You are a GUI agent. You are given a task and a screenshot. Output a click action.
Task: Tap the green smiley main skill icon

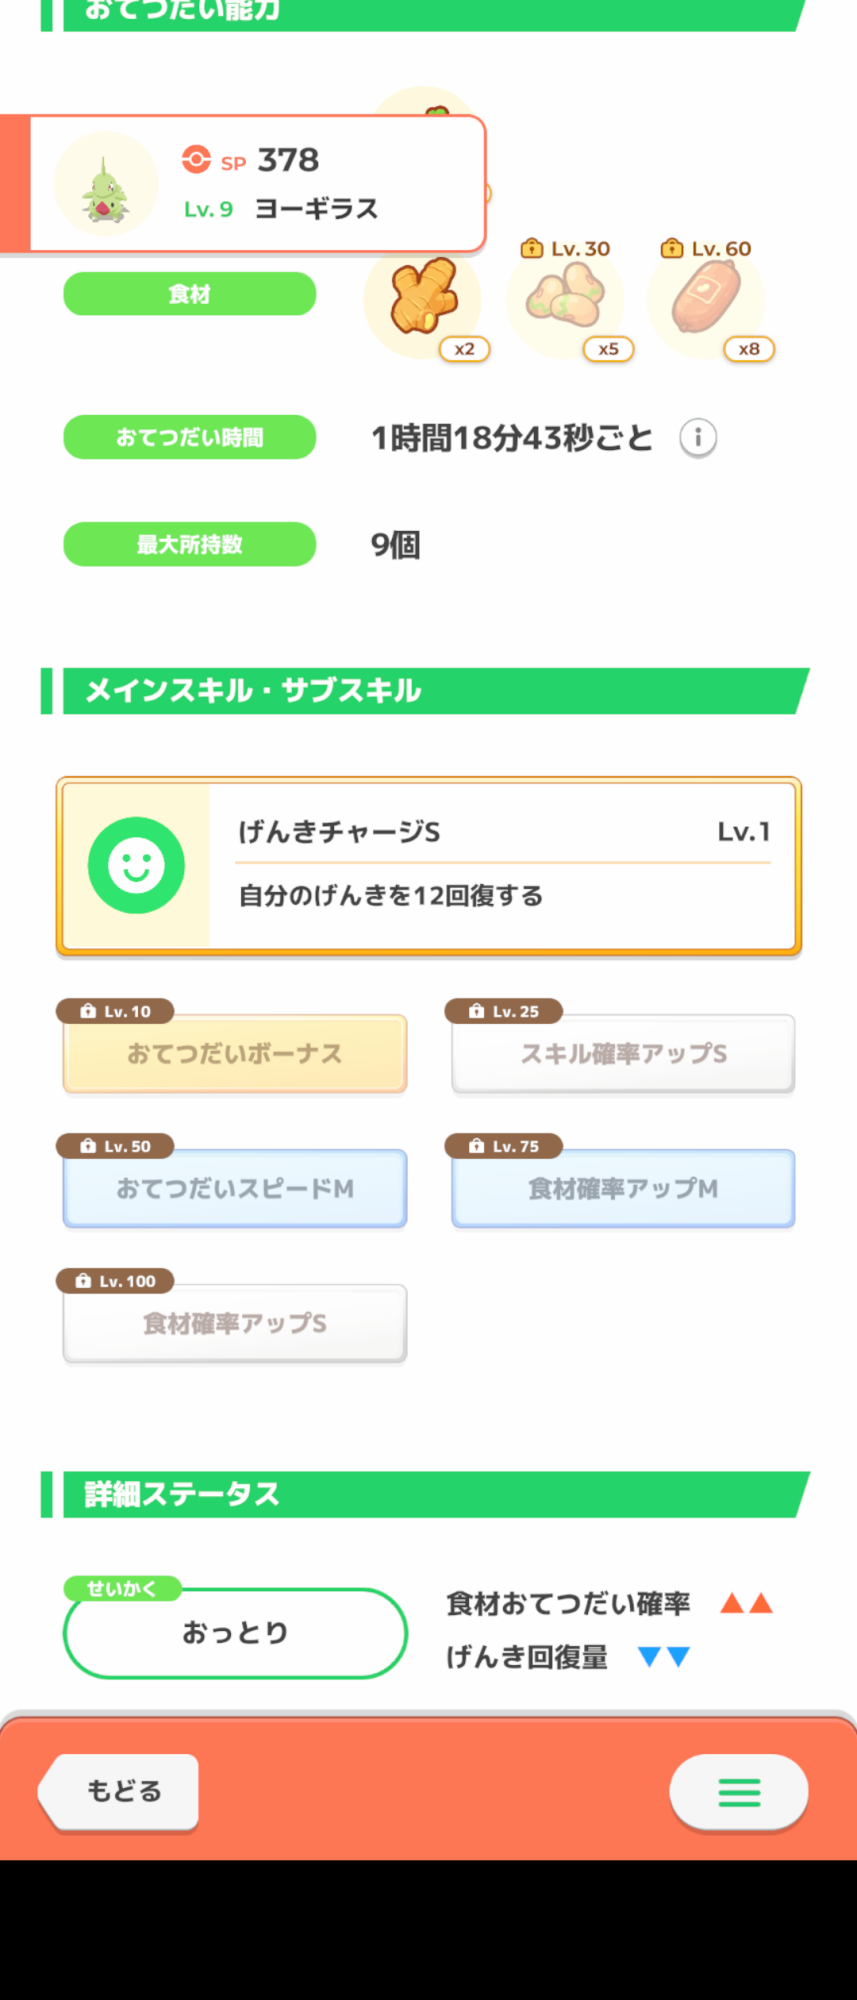pos(136,865)
